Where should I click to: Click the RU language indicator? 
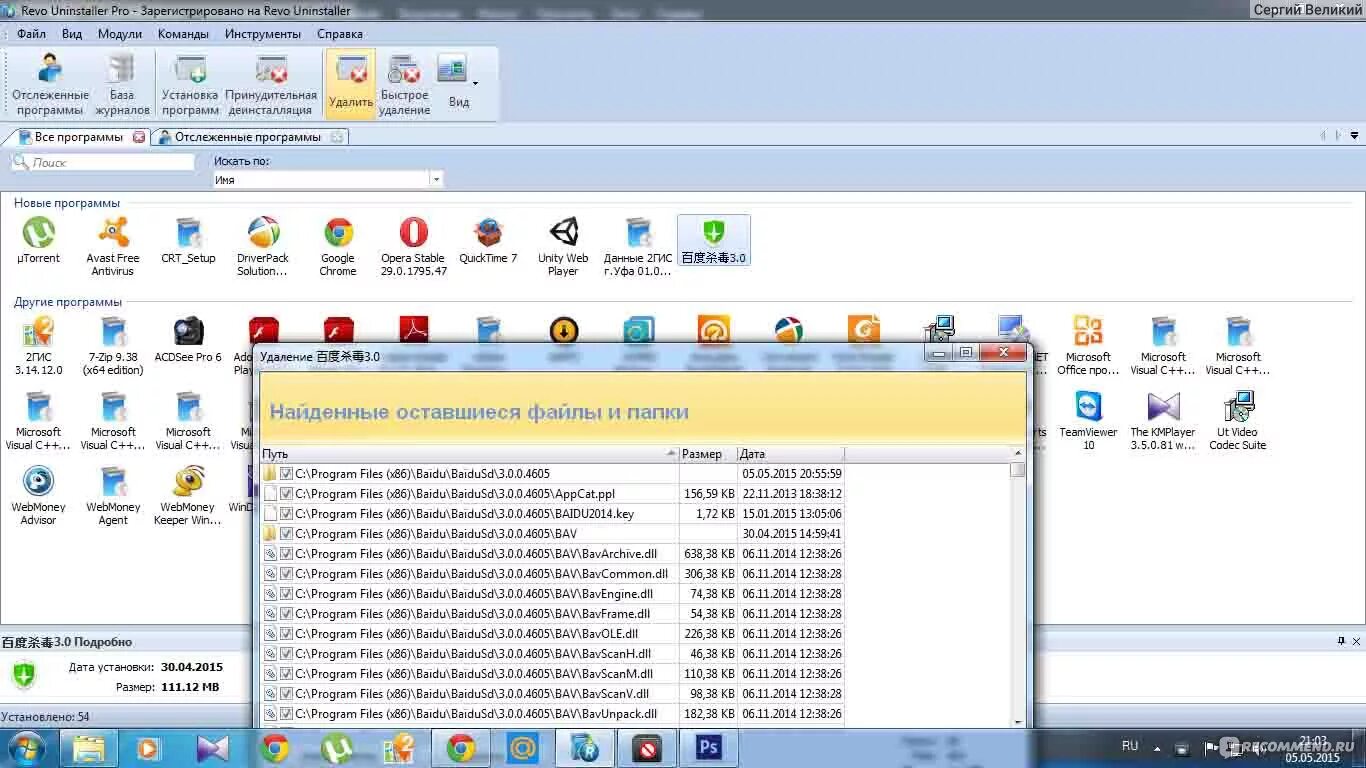pos(1130,746)
